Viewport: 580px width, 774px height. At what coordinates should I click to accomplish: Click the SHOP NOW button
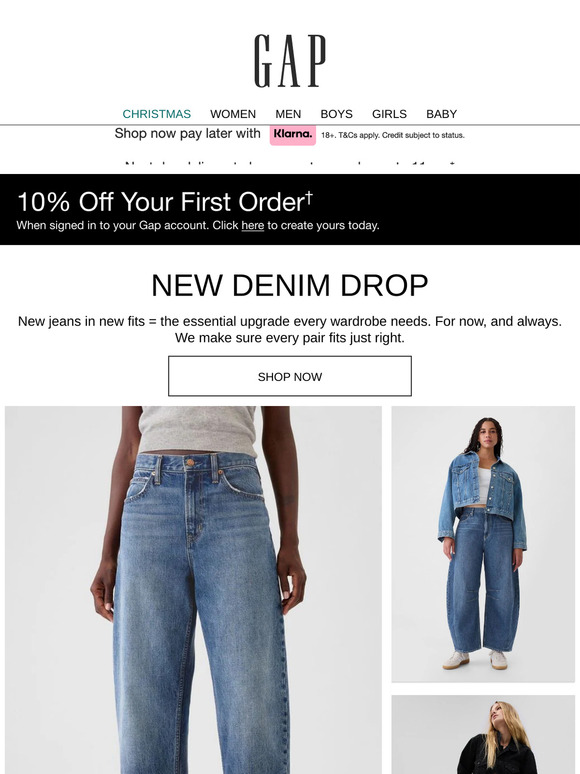290,376
